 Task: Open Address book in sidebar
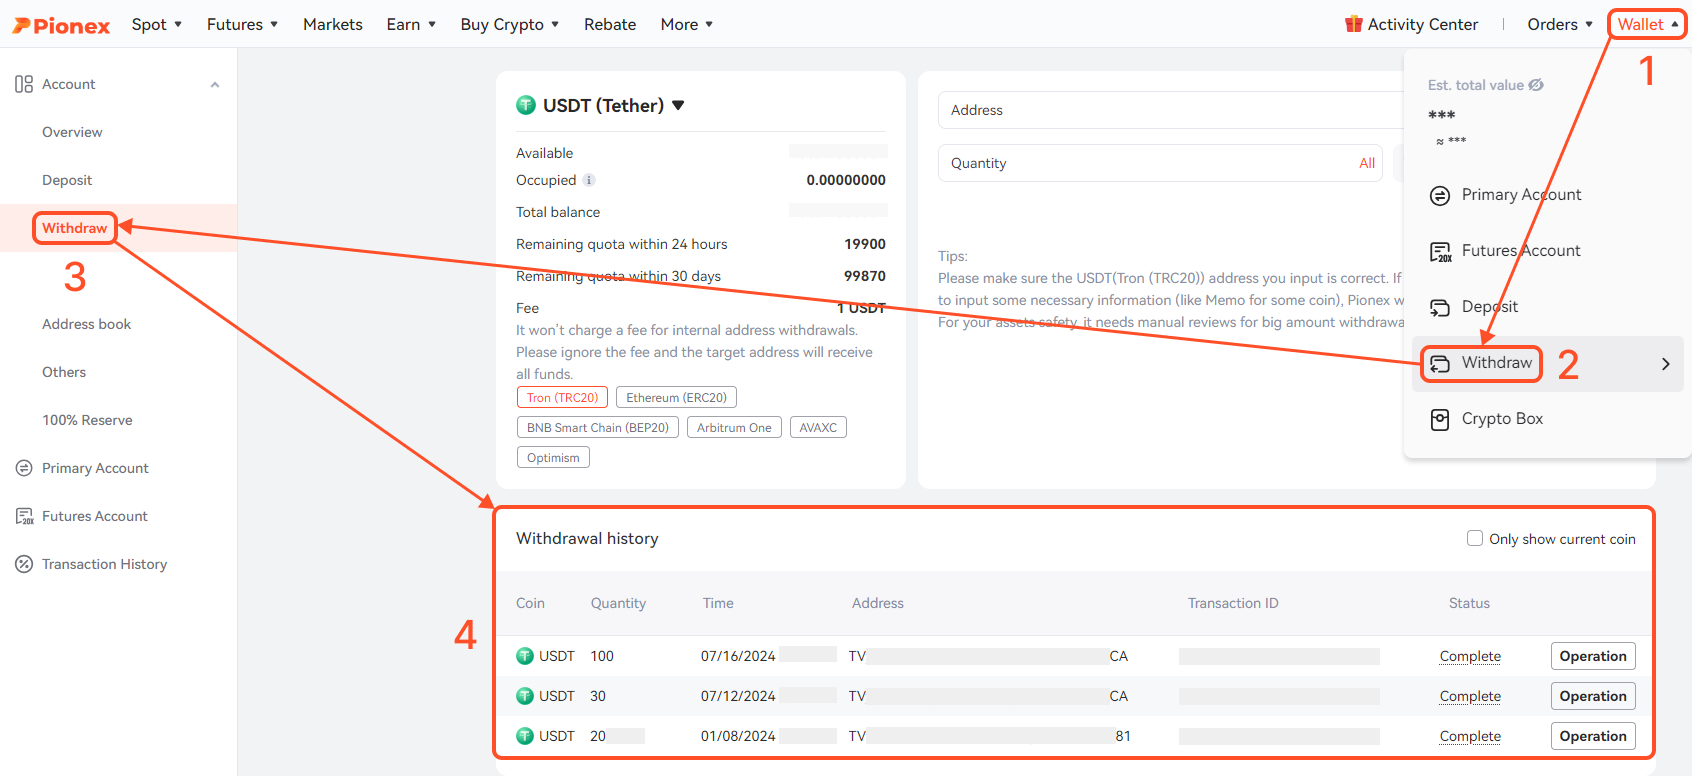click(x=86, y=324)
